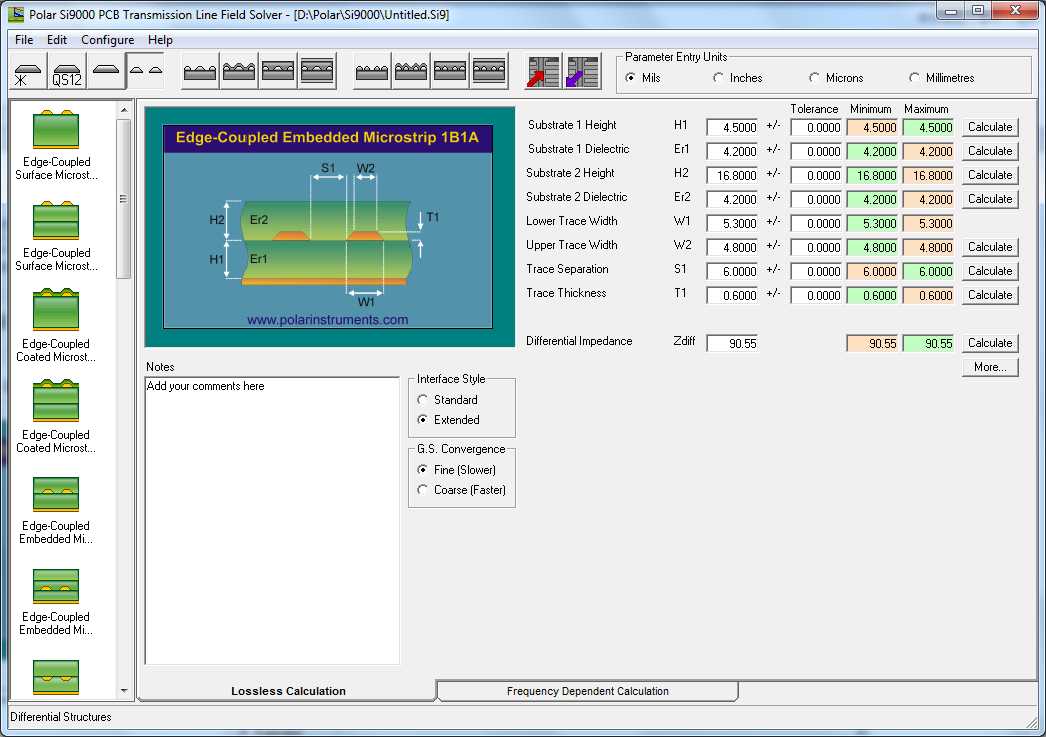Screen dimensions: 1046x737
Task: Calculate Substrate 1 Dielectric Er1
Action: click(x=990, y=151)
